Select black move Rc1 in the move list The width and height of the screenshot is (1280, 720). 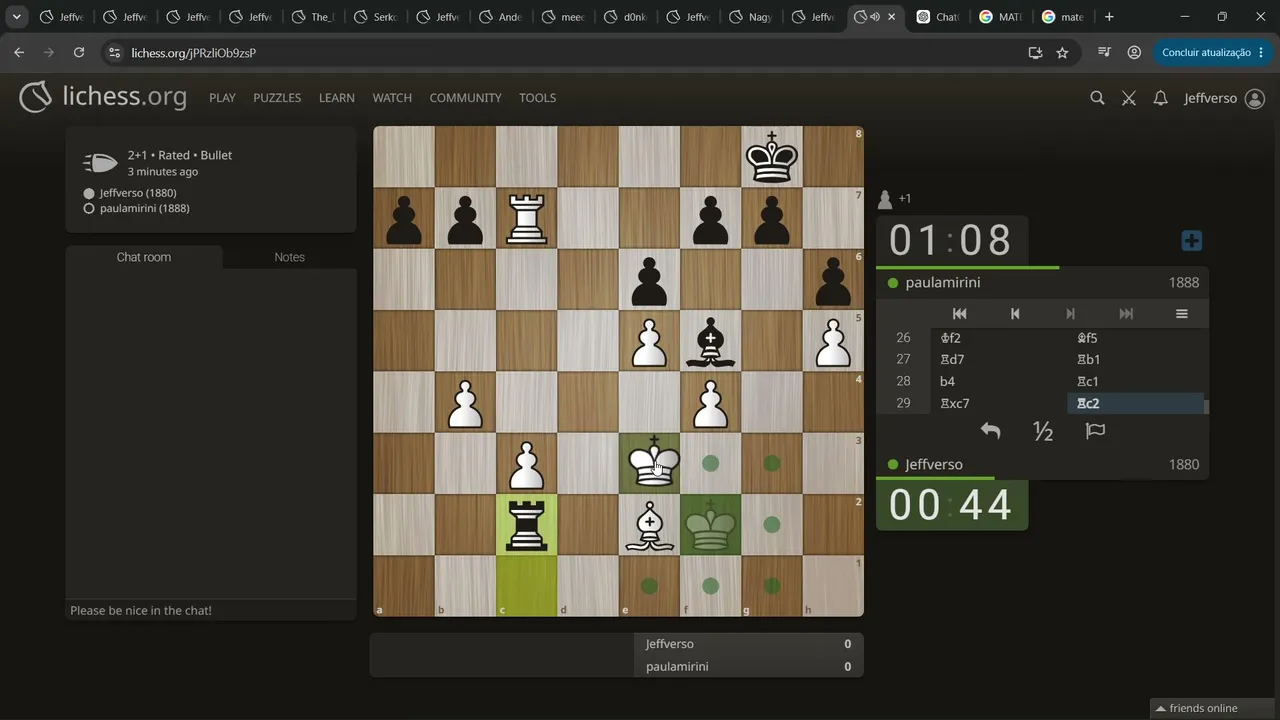1136,381
